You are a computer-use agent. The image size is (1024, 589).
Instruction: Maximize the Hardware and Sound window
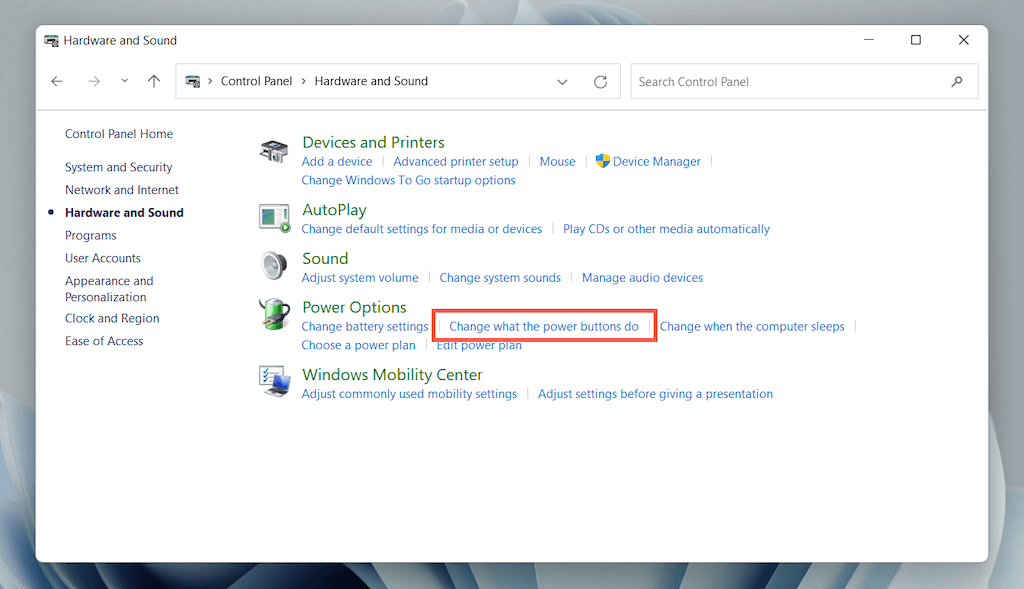coord(916,40)
